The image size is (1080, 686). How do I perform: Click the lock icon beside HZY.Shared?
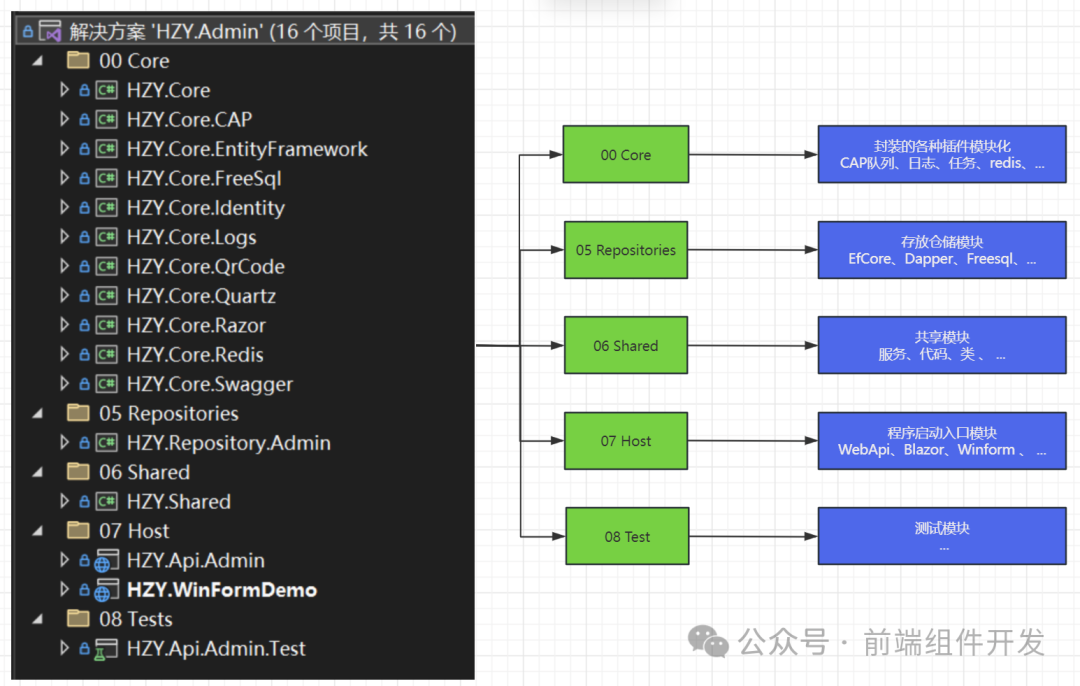click(85, 502)
